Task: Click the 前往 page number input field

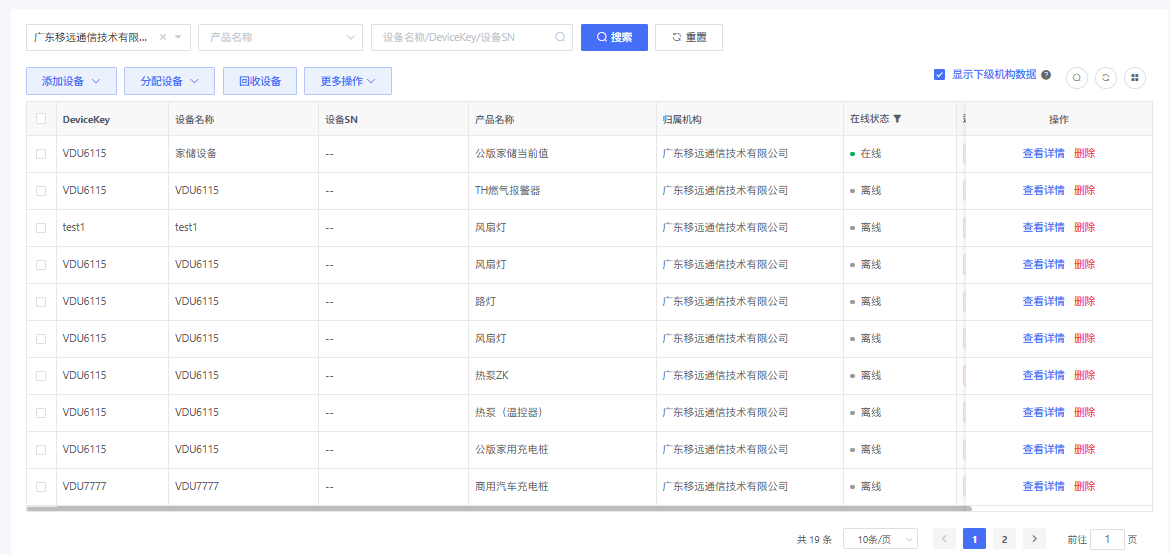Action: [1107, 539]
